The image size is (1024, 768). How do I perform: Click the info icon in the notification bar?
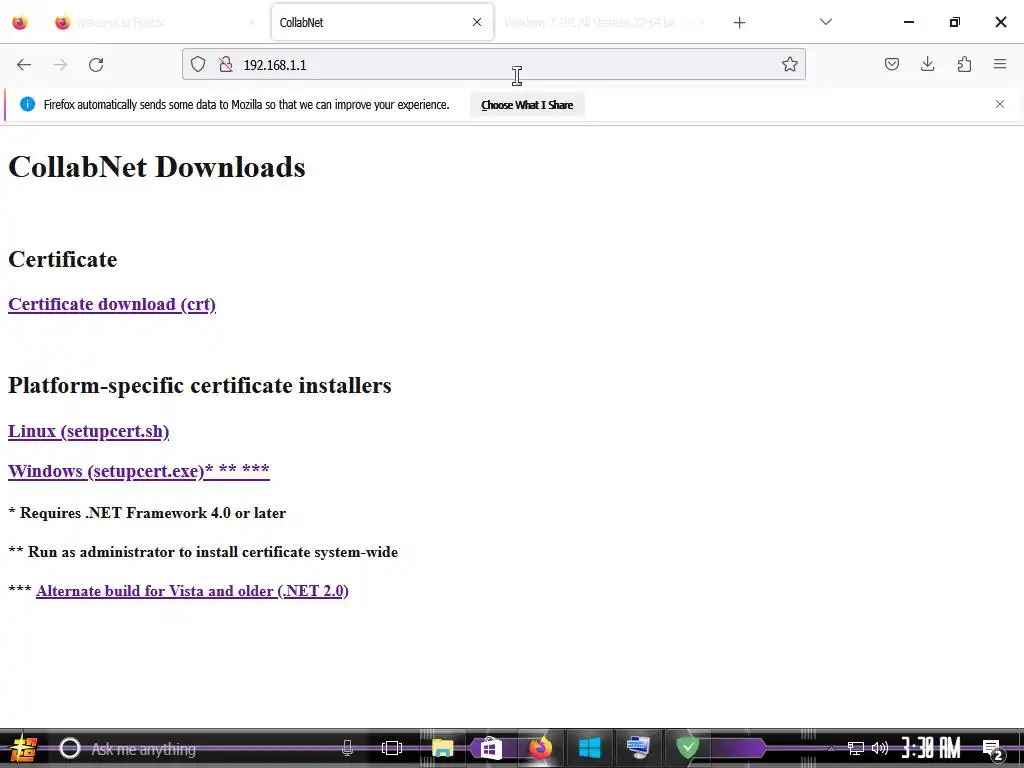pyautogui.click(x=27, y=104)
